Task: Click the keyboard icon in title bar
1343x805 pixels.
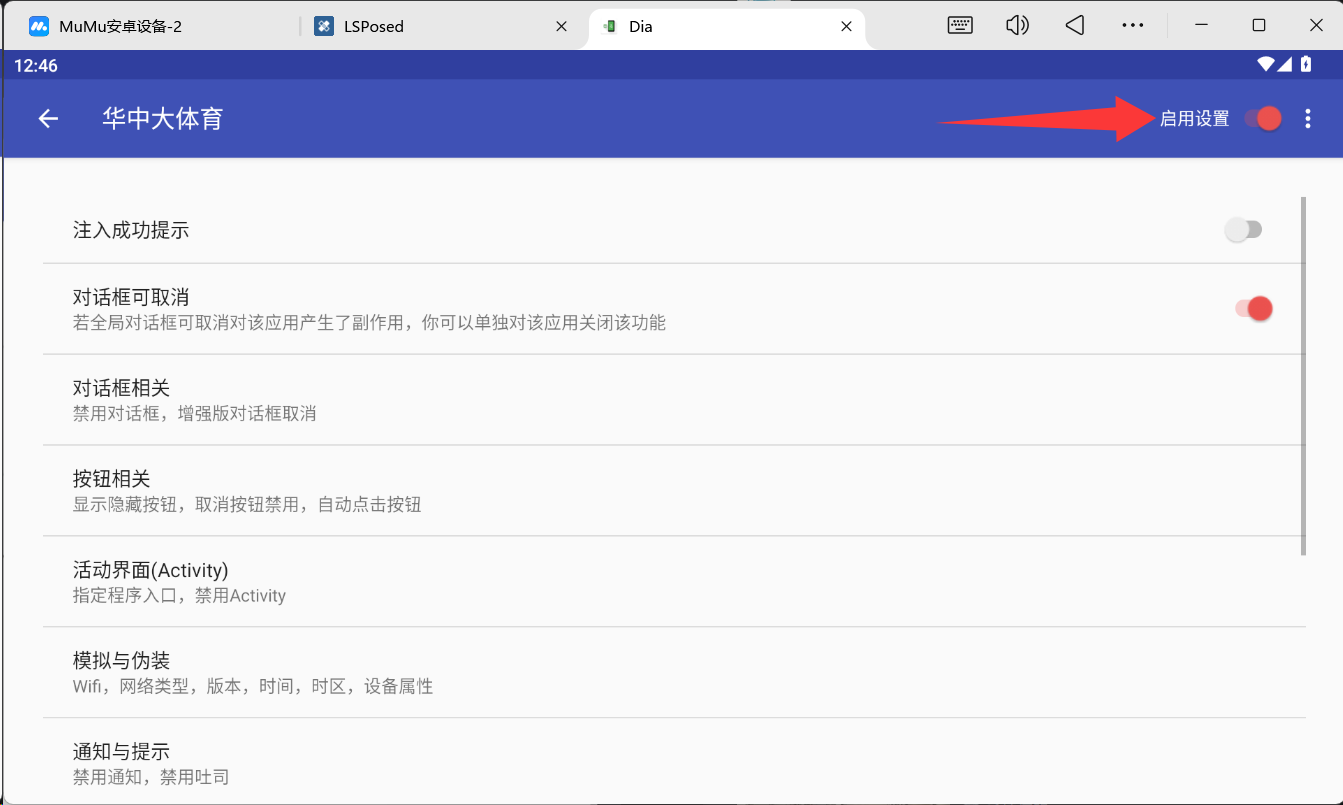Action: (960, 26)
